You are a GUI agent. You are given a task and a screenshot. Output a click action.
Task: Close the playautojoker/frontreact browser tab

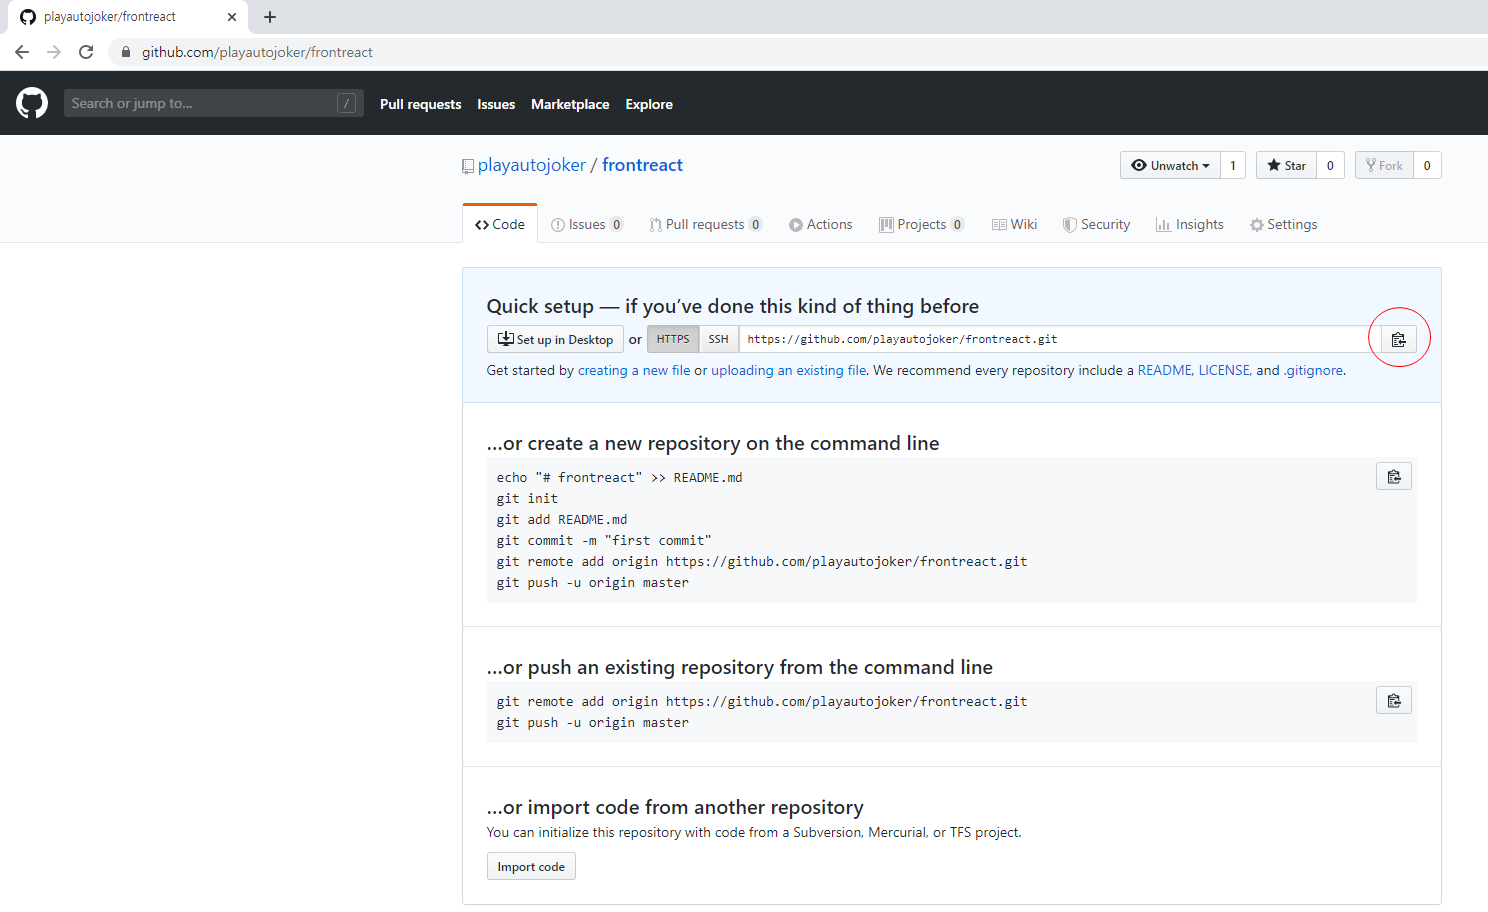232,17
